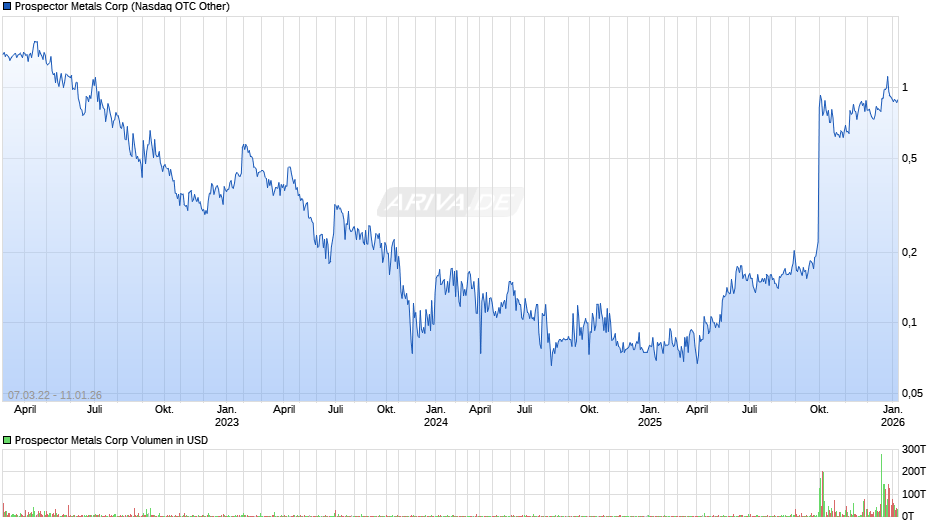
Task: Click the 'Jan. 2024' time axis label
Action: point(436,416)
